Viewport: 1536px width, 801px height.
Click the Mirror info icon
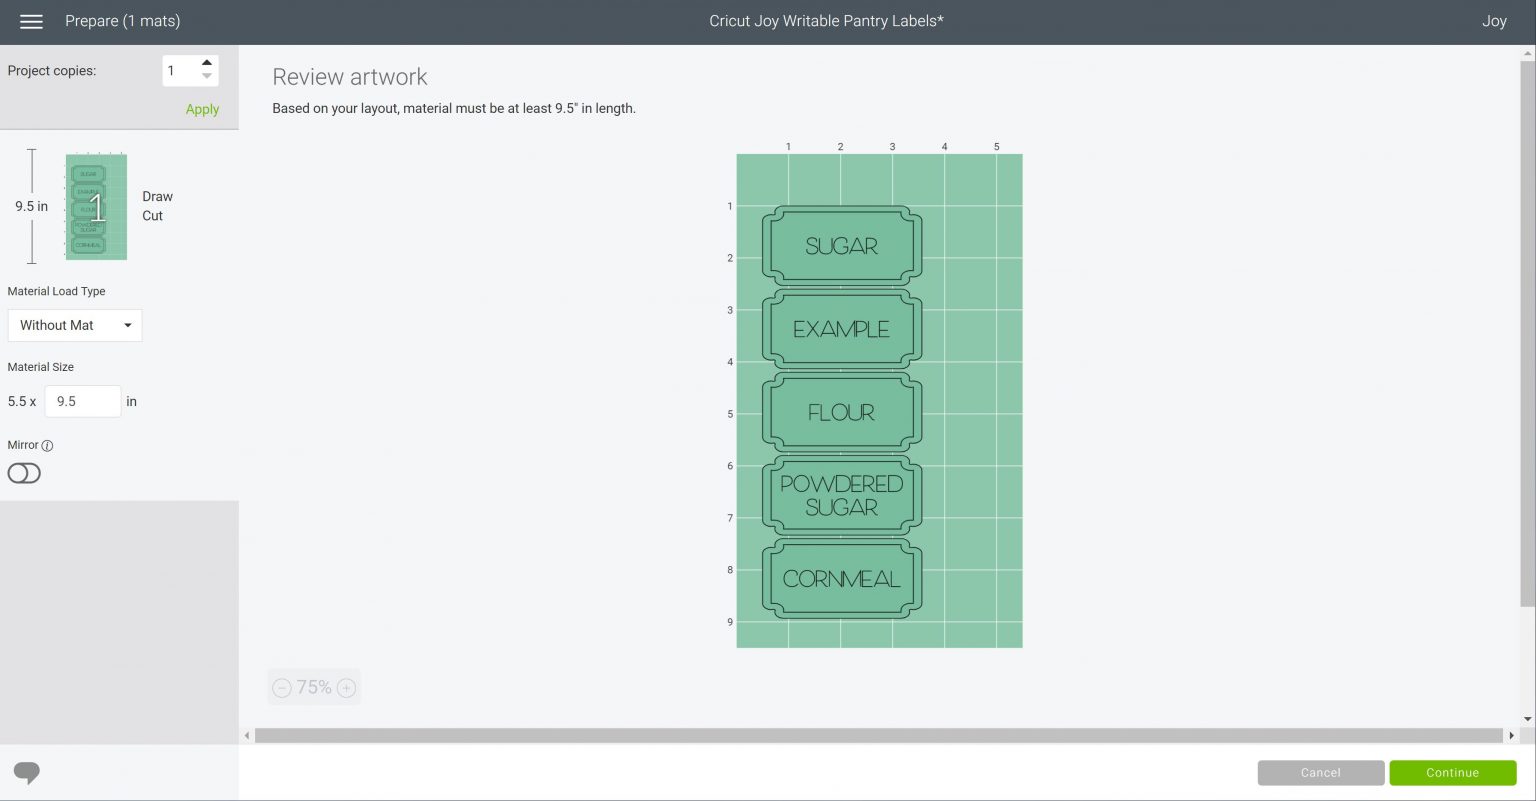click(x=47, y=446)
